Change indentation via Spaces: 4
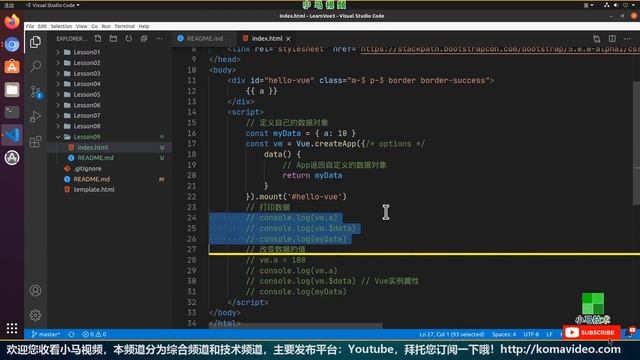 [504, 334]
